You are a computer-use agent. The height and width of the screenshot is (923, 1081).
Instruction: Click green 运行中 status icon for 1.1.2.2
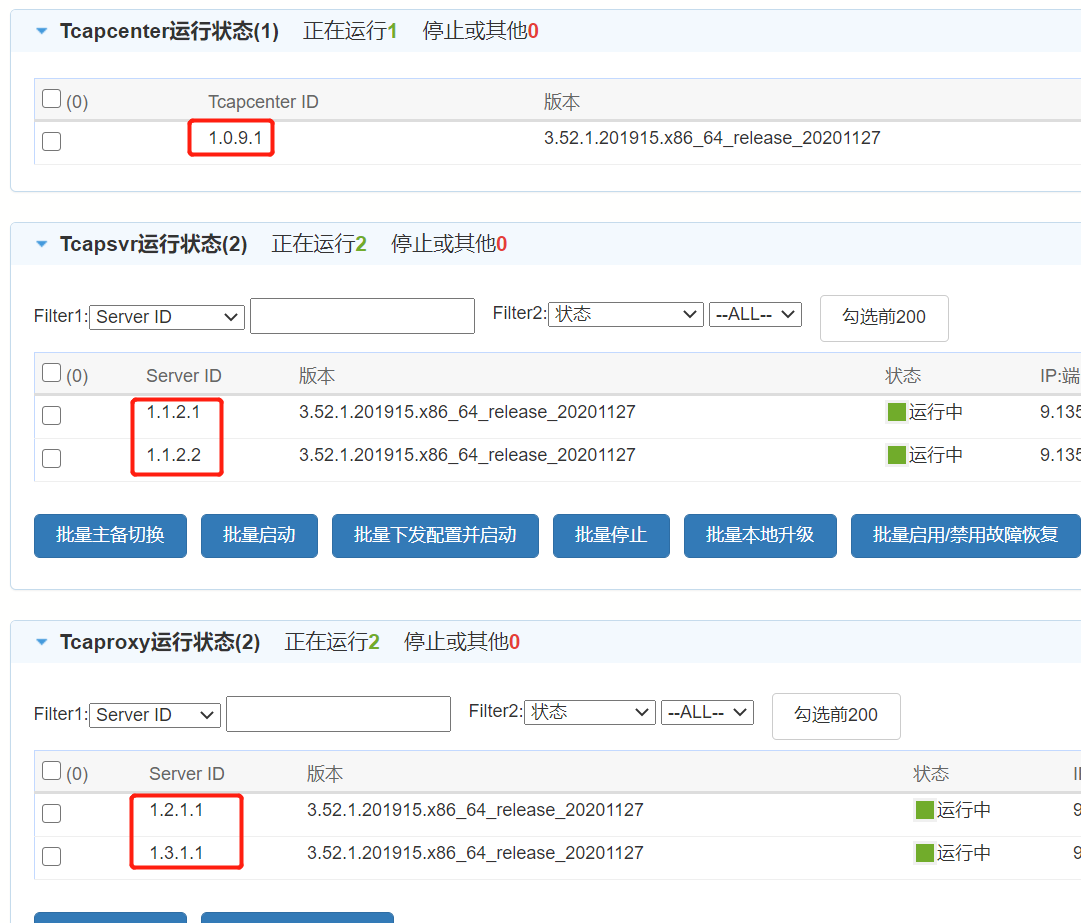click(x=896, y=455)
